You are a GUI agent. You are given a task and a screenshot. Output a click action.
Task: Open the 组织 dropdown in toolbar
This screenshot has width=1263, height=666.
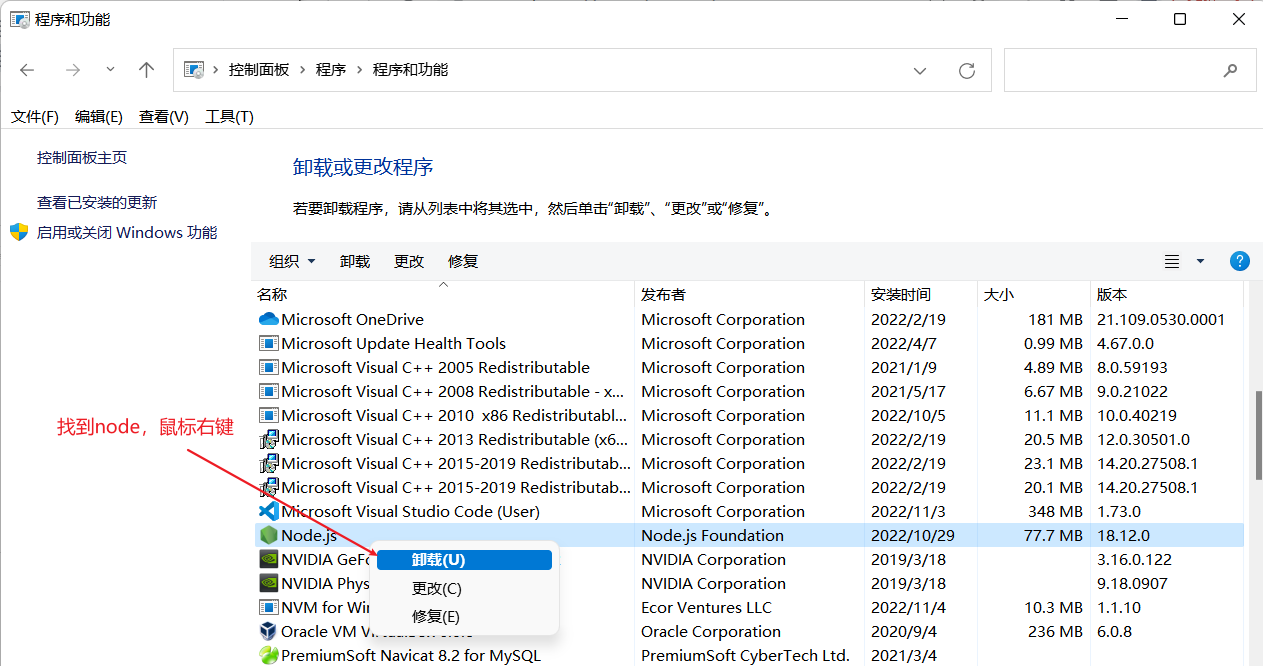coord(292,261)
